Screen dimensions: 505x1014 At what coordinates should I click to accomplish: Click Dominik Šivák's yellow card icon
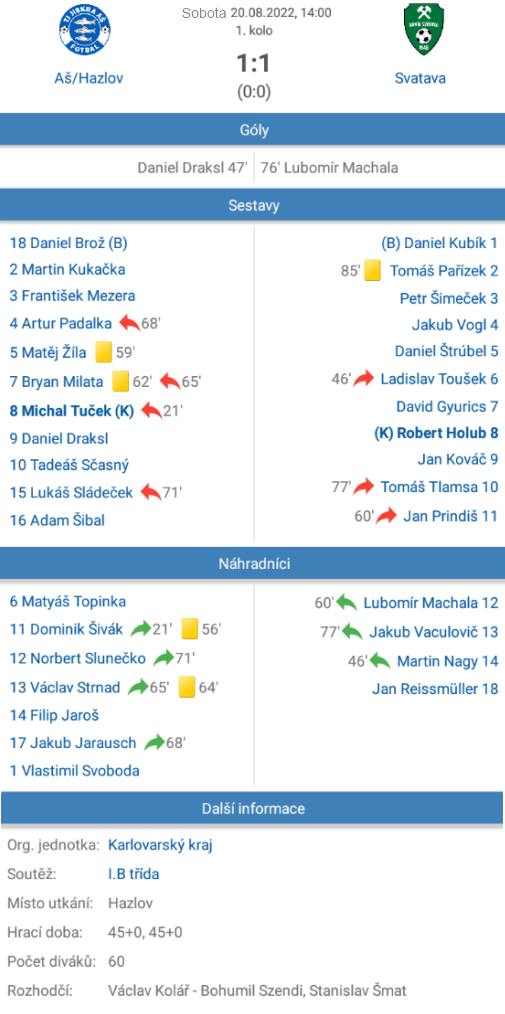pos(189,629)
